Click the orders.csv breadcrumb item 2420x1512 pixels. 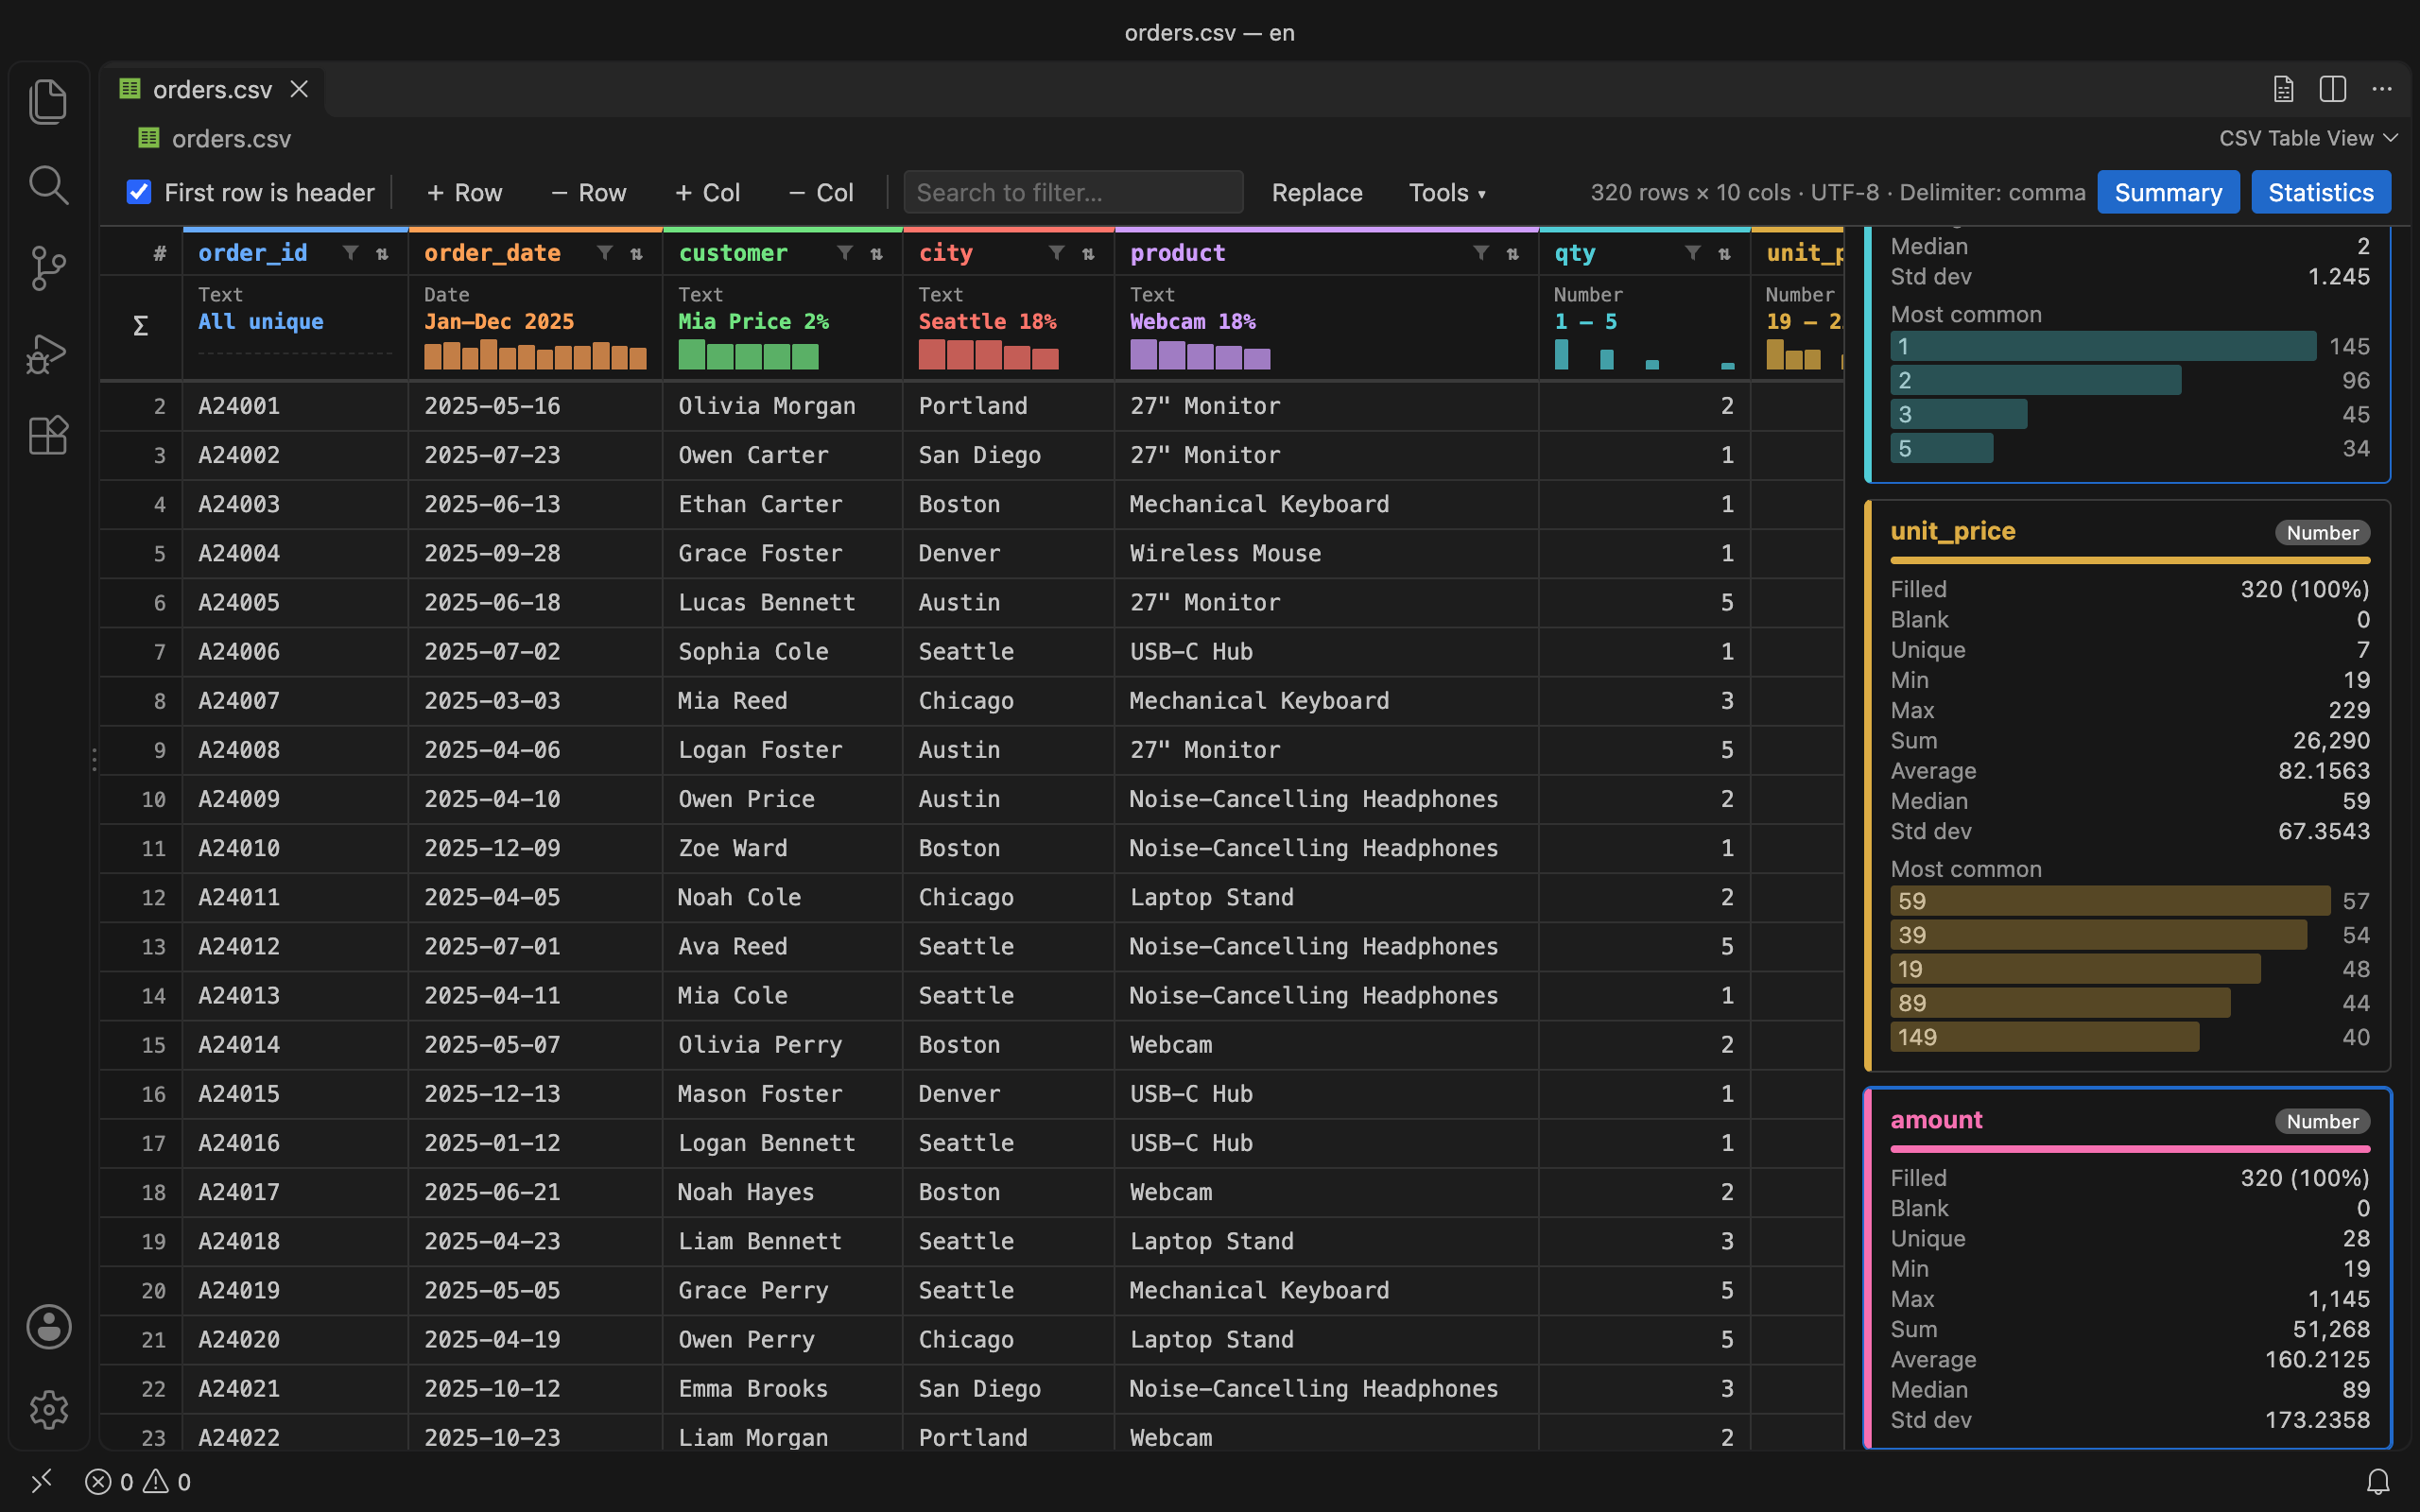(215, 138)
